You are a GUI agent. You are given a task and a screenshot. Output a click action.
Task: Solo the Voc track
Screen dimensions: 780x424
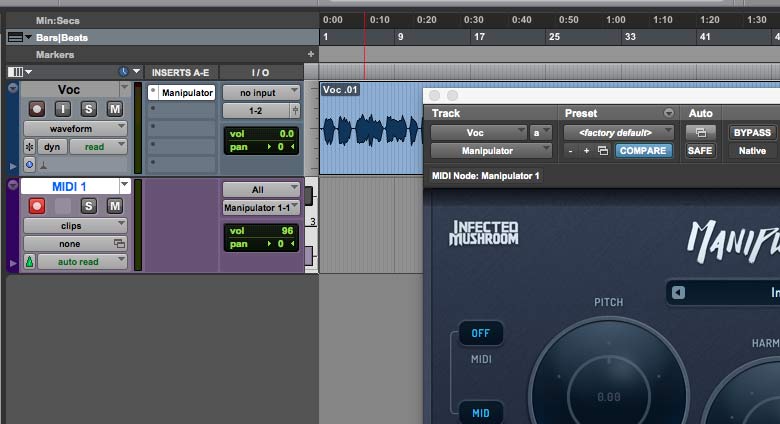click(88, 109)
